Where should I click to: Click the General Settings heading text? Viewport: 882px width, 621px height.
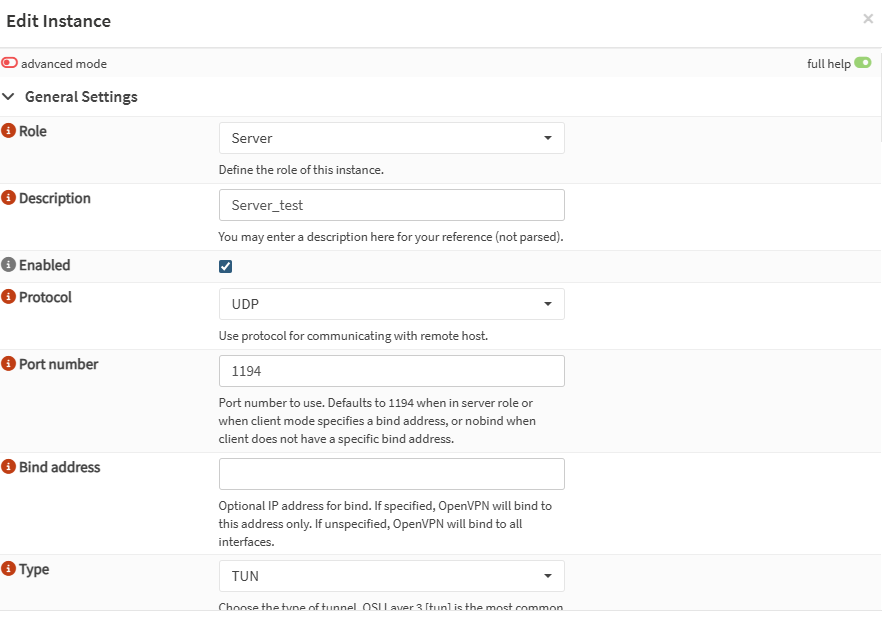click(x=81, y=97)
